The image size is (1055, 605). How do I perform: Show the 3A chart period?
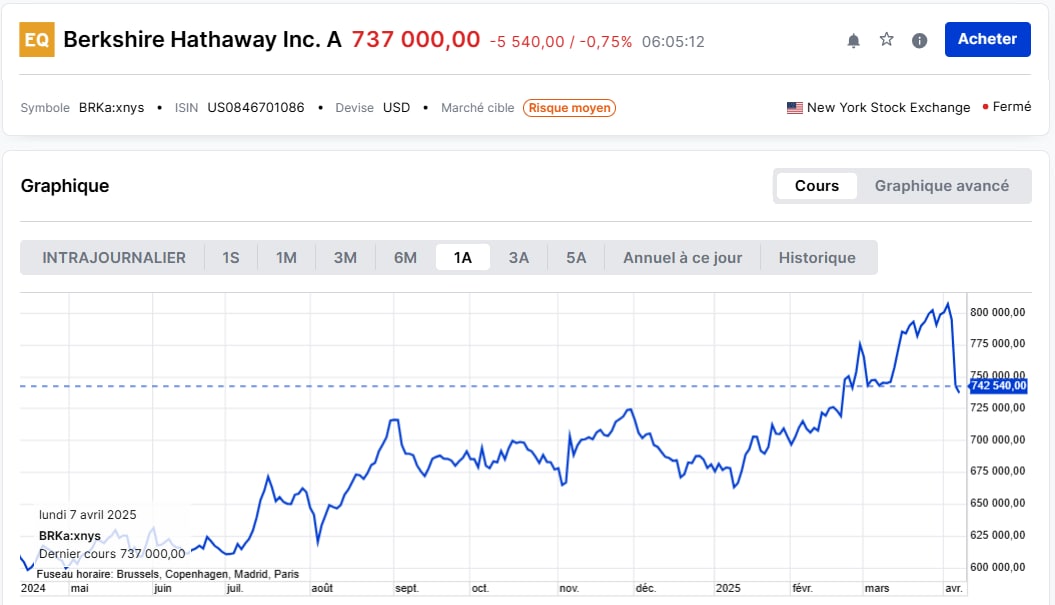(x=518, y=258)
